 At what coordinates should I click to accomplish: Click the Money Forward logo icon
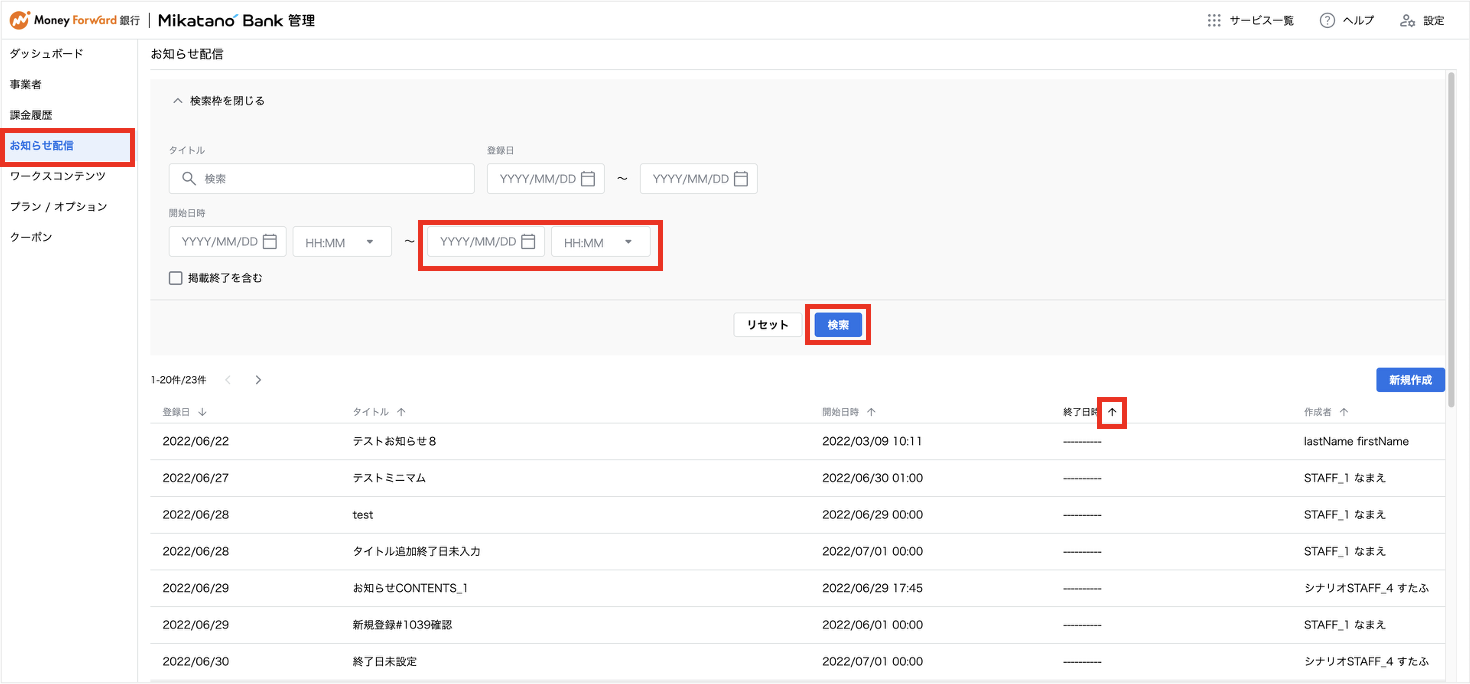[x=19, y=20]
